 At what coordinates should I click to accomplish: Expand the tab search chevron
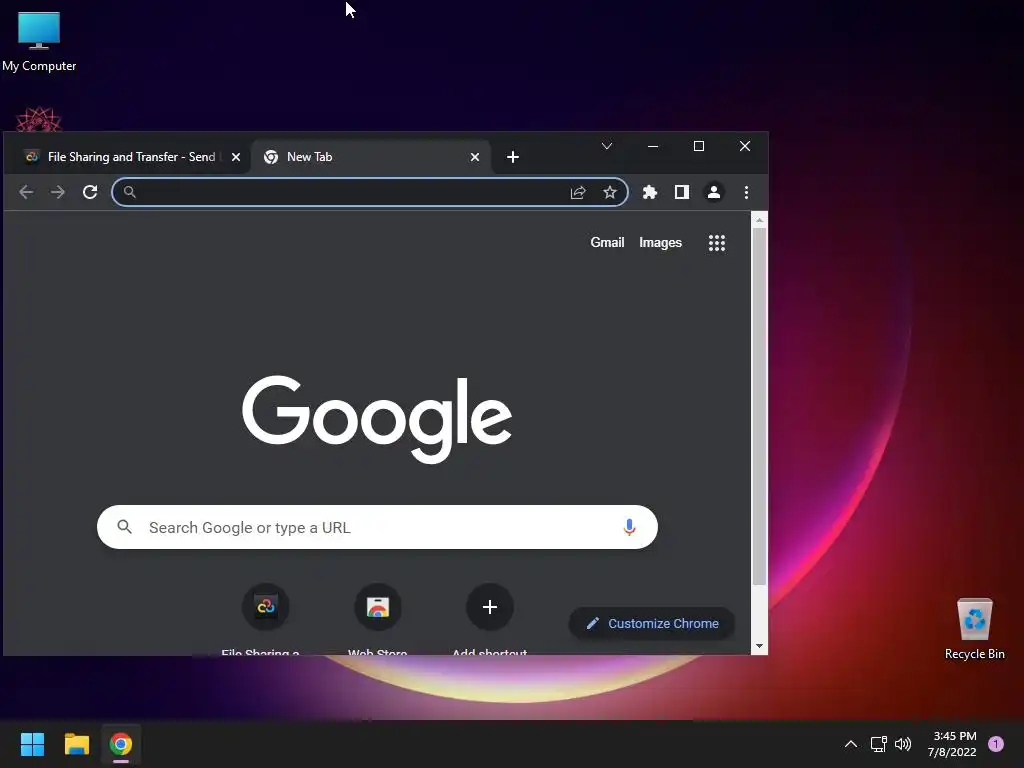point(607,146)
